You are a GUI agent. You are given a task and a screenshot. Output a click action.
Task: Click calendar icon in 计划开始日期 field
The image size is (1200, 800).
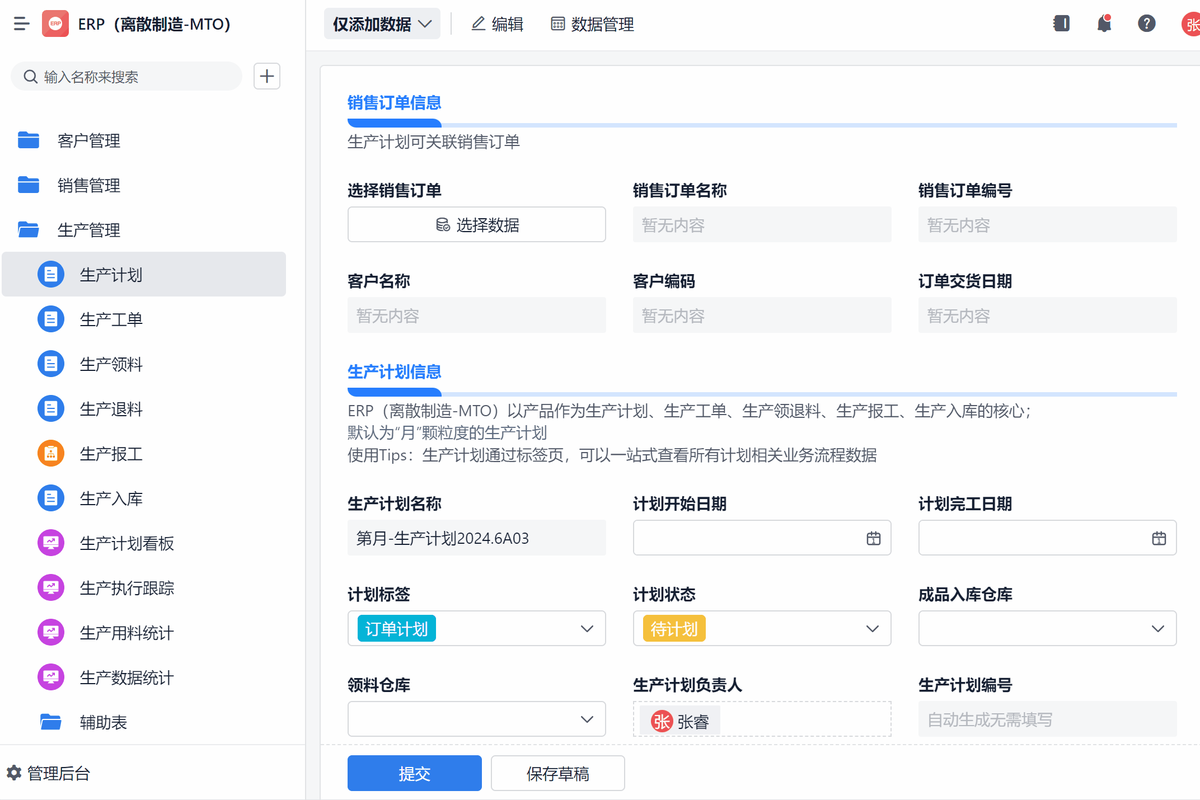pyautogui.click(x=873, y=538)
